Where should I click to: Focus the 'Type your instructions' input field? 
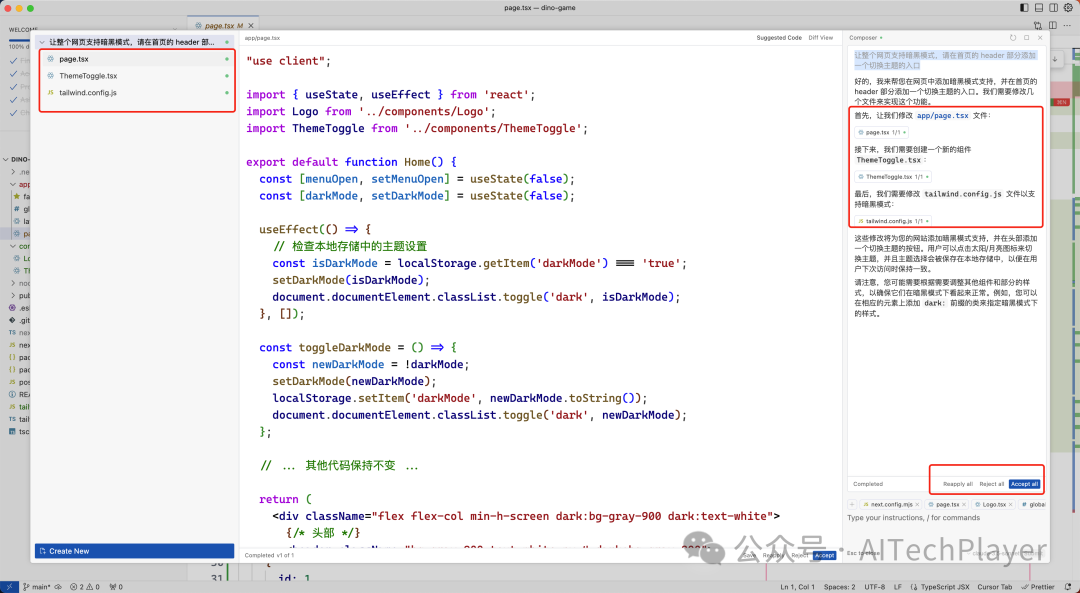click(940, 518)
